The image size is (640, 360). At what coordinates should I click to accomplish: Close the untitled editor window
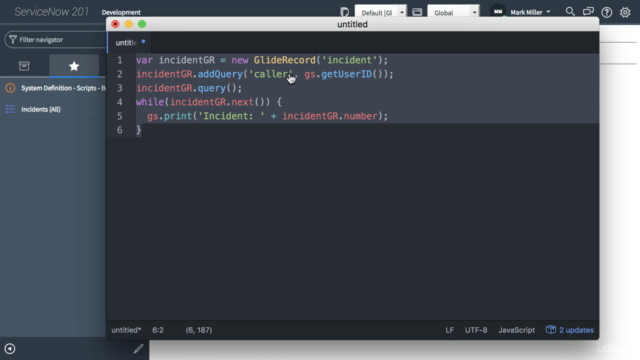point(116,24)
